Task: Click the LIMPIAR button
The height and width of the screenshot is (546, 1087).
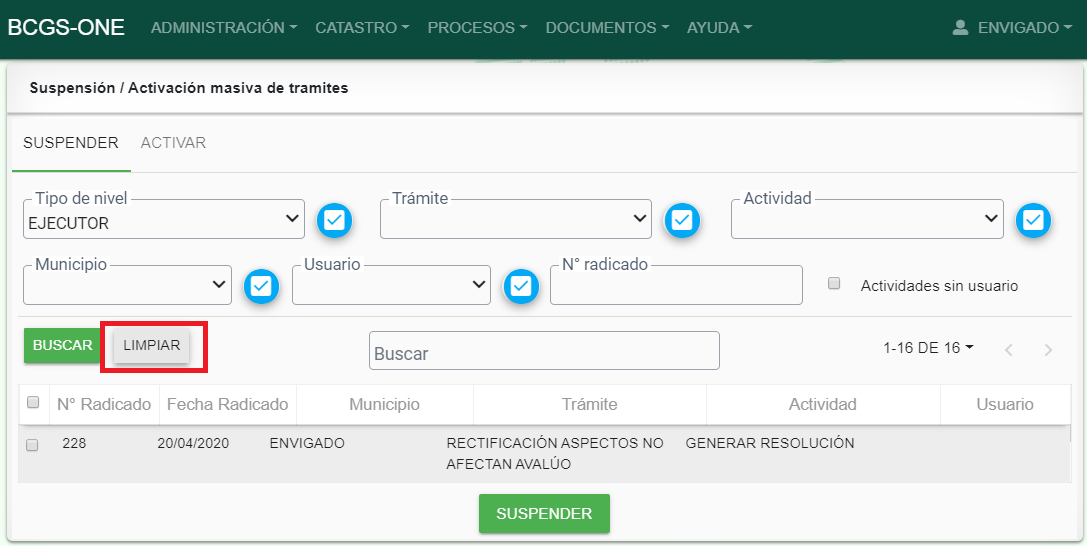Action: [151, 345]
